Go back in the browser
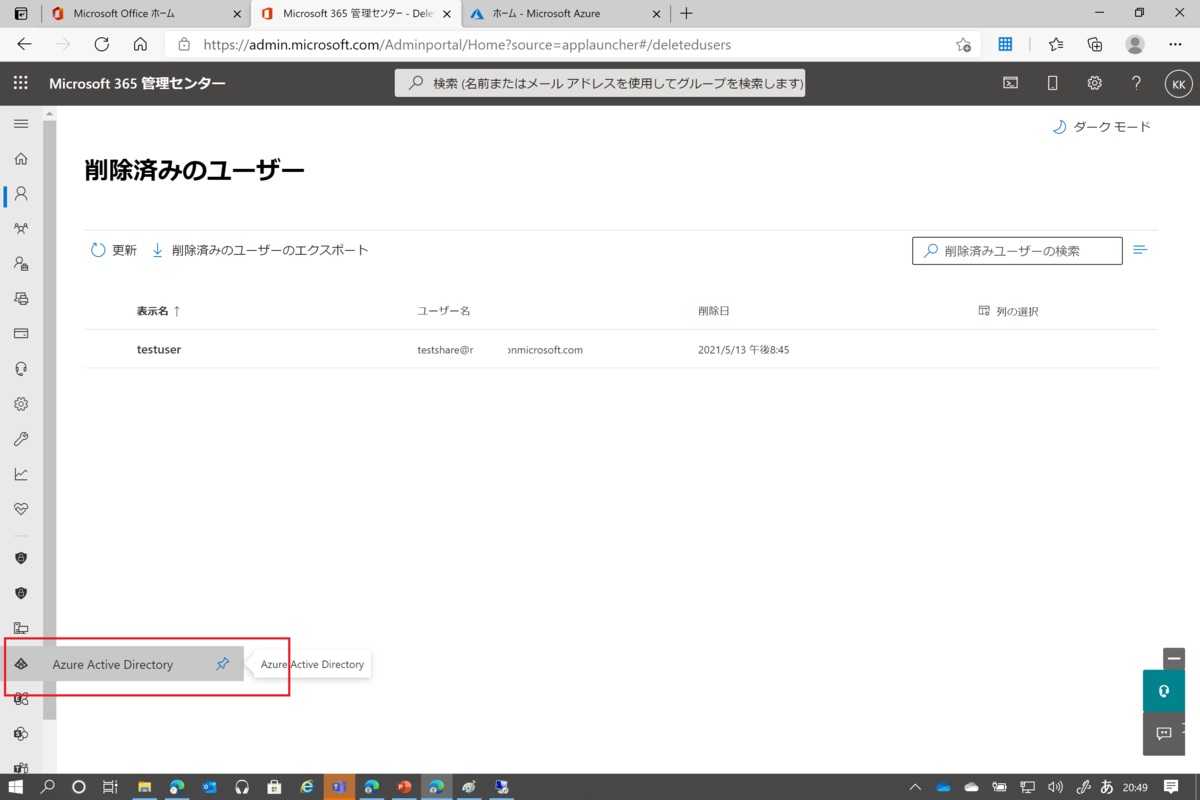1200x800 pixels. (25, 44)
